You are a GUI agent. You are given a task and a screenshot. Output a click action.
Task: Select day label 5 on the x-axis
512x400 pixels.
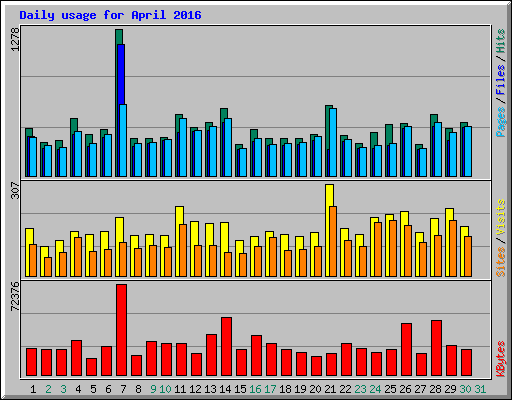pyautogui.click(x=93, y=389)
